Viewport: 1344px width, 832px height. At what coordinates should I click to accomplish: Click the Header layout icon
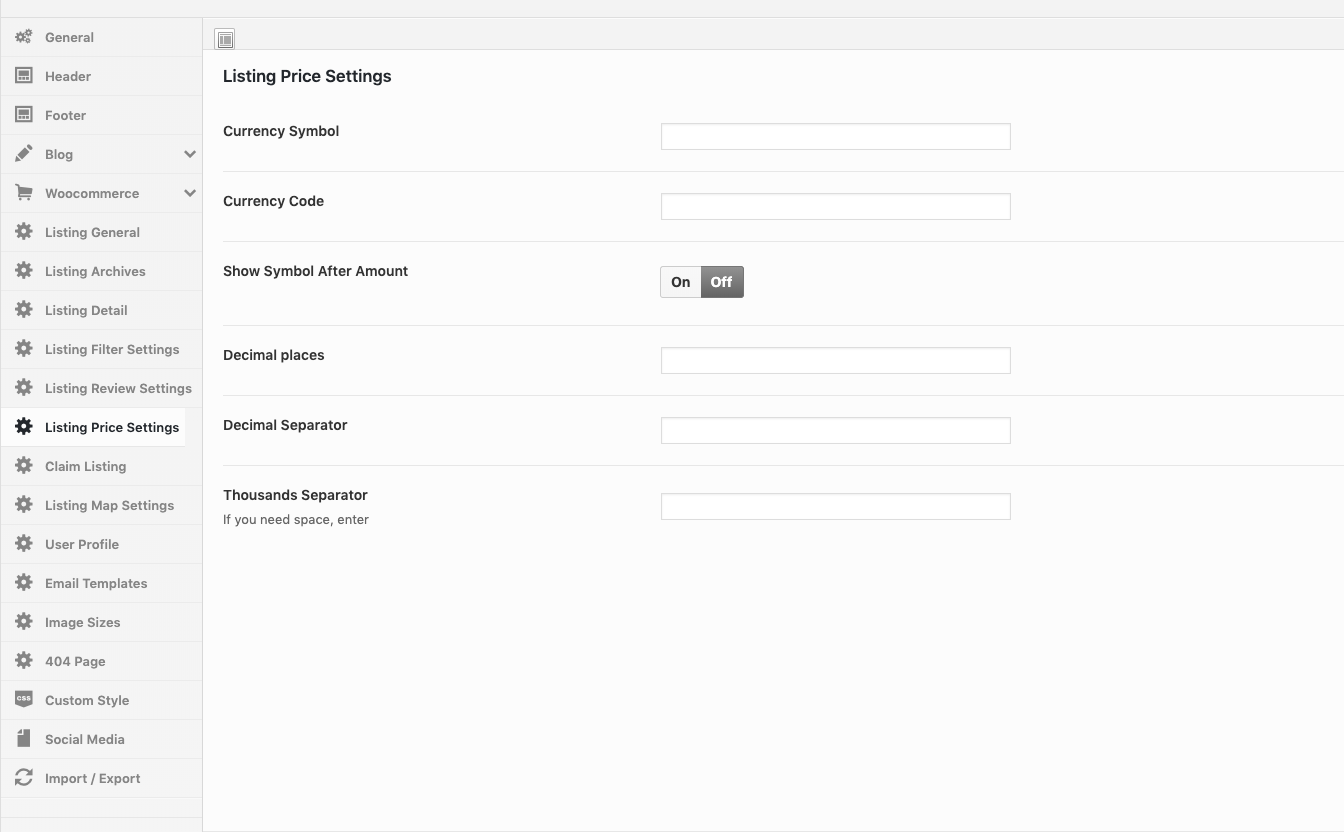click(24, 76)
